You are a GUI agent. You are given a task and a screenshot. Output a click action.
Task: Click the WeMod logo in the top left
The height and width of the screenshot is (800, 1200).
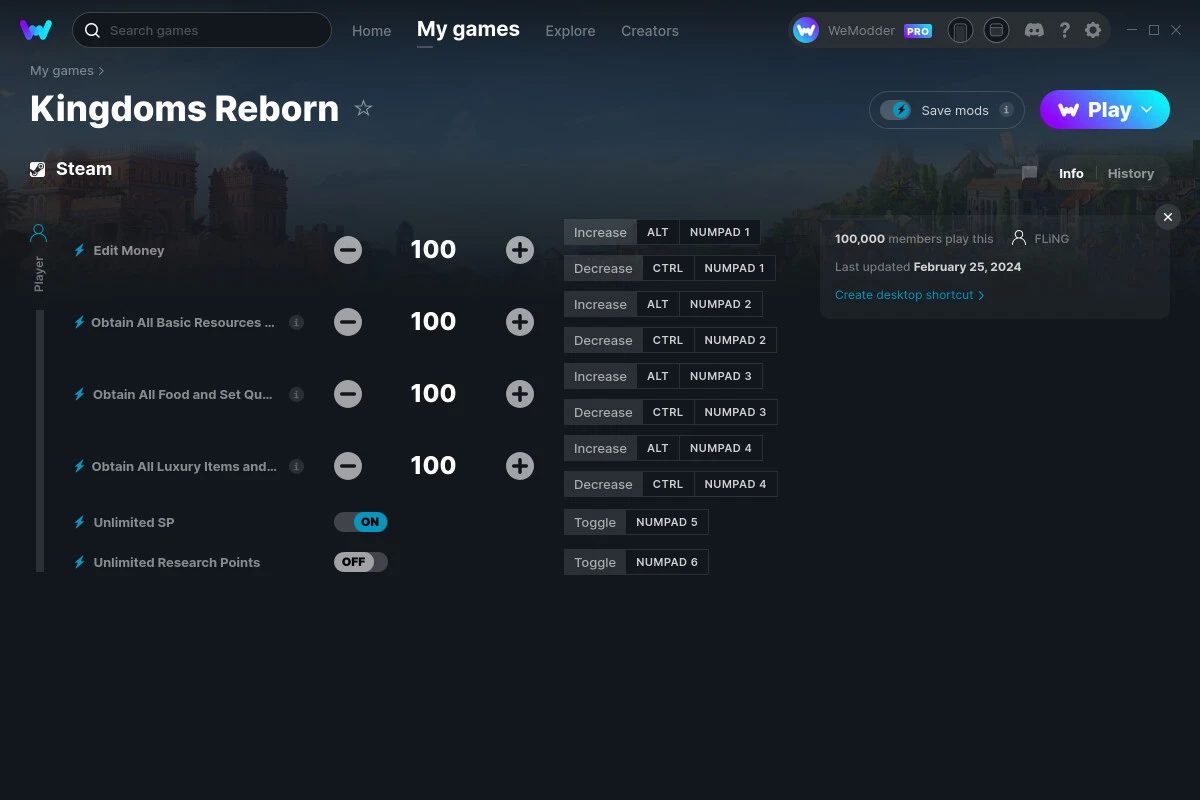tap(36, 30)
